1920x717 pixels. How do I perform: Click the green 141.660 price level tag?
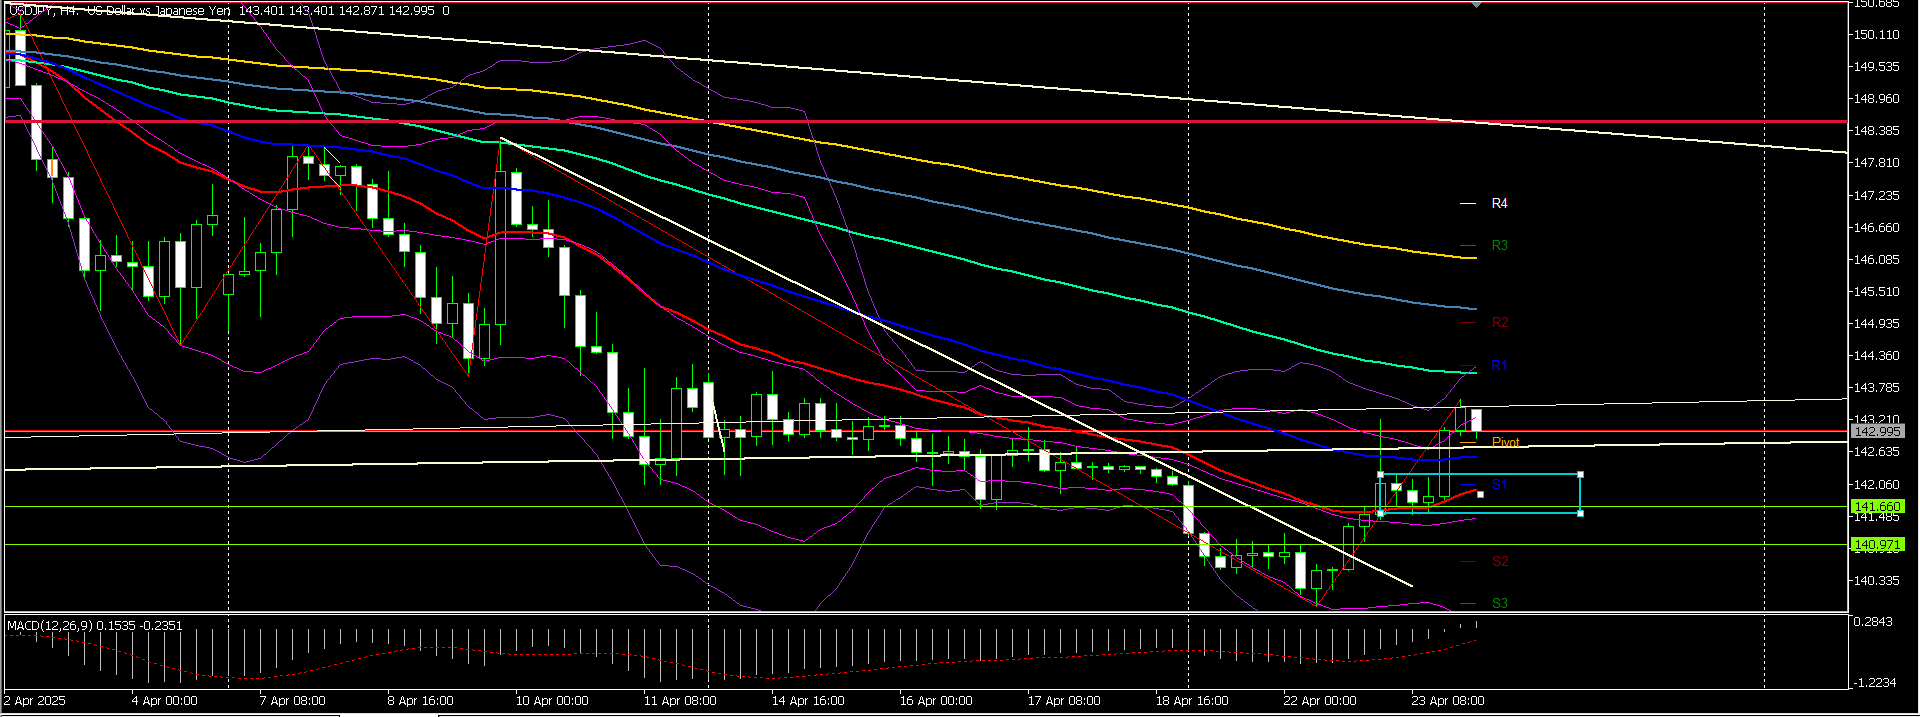1876,507
